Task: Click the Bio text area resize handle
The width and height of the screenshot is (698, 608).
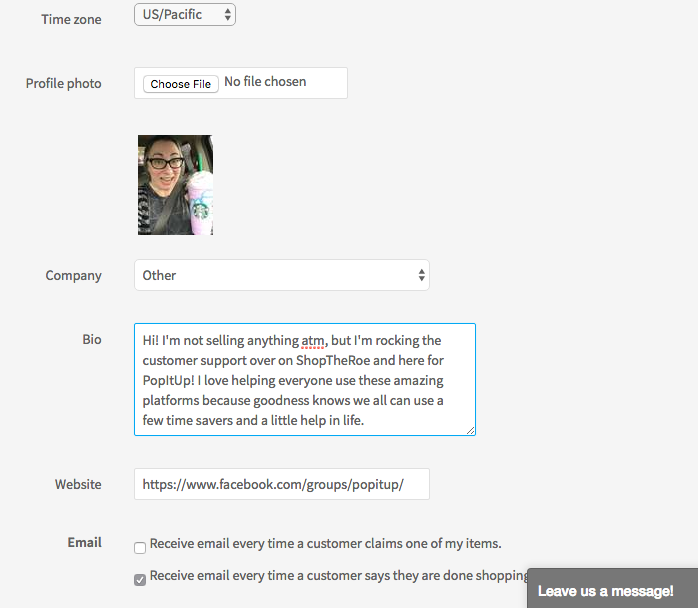Action: pos(471,430)
